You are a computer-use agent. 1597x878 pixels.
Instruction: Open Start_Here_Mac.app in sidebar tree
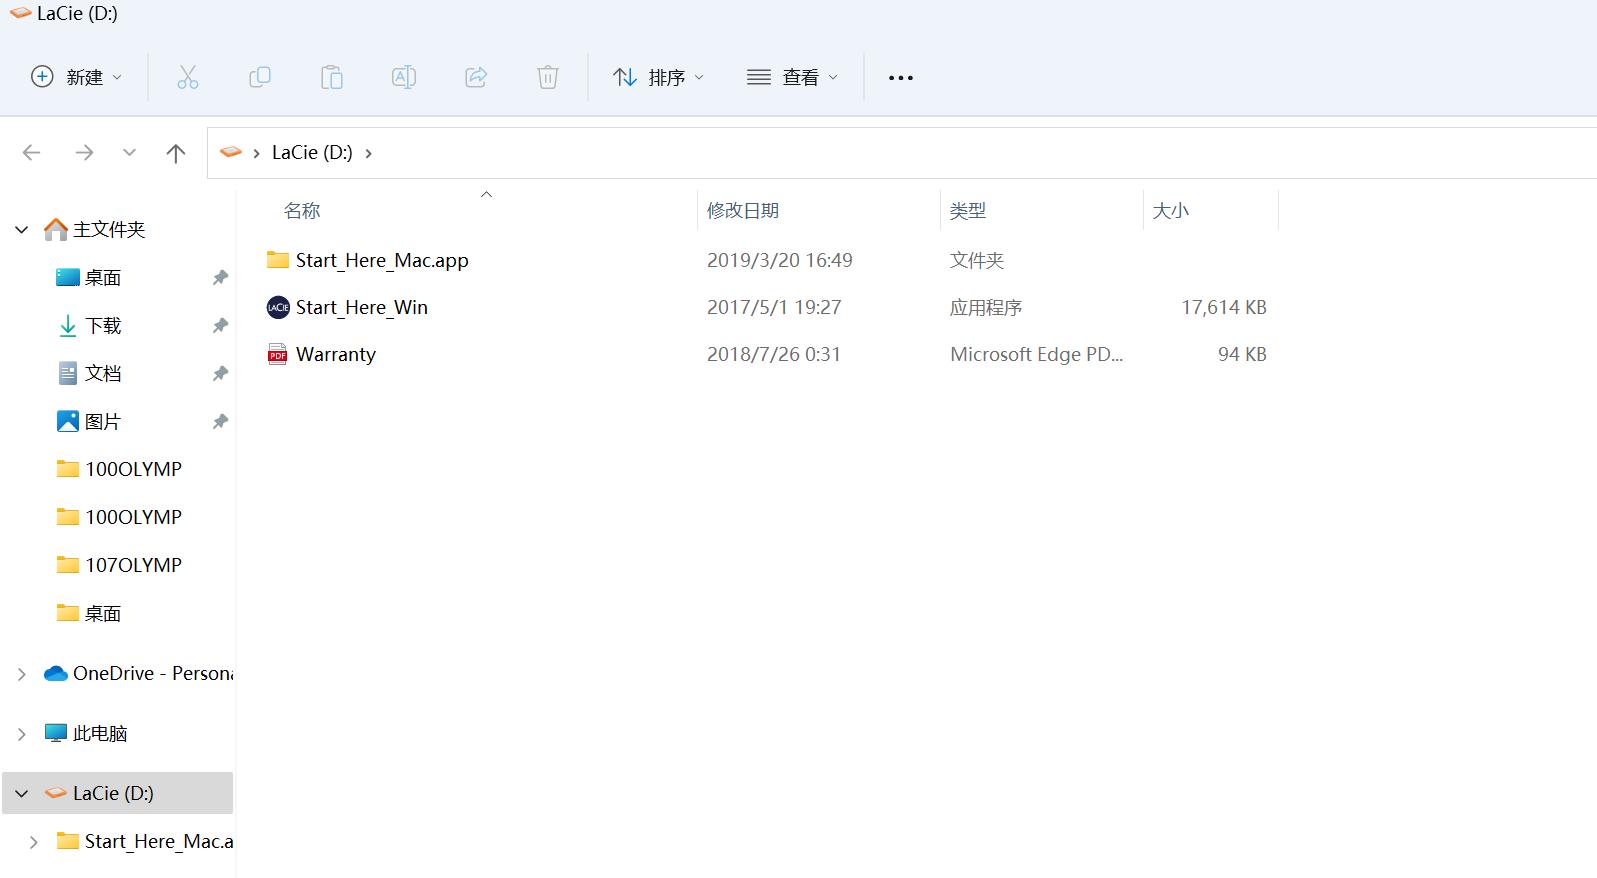coord(158,842)
